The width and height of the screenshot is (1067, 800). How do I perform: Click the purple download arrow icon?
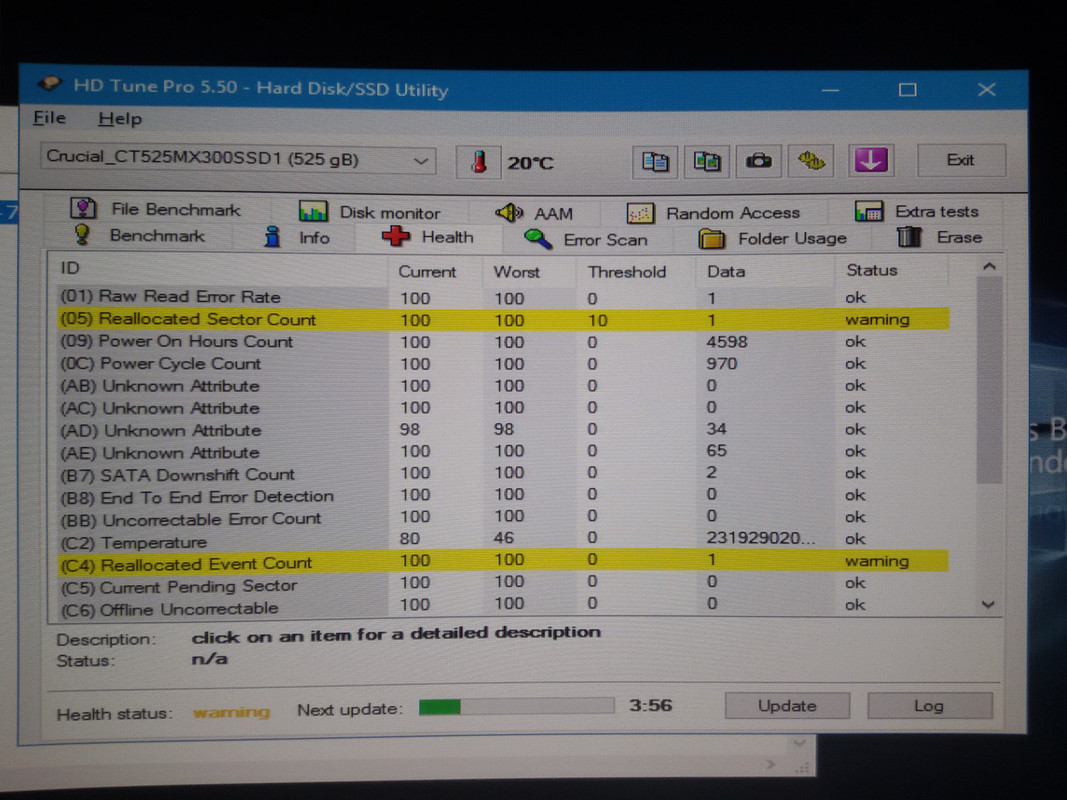[x=870, y=161]
